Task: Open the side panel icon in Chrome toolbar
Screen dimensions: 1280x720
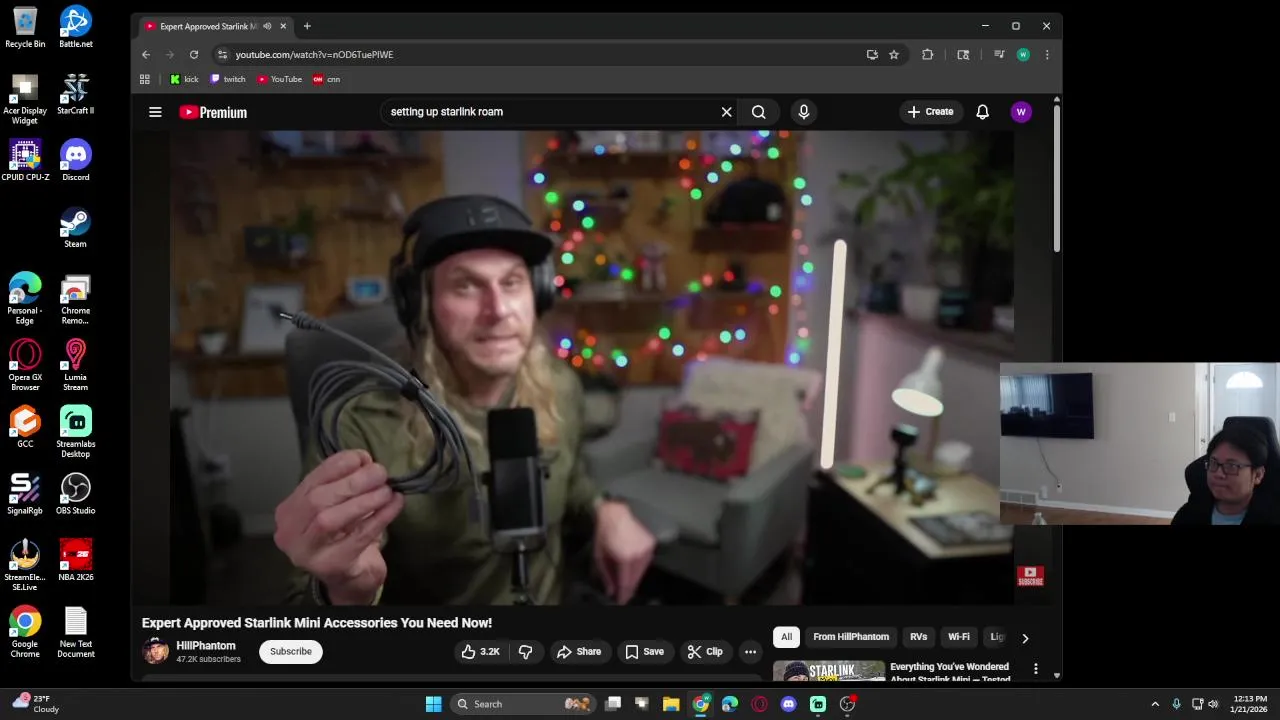Action: (x=963, y=55)
